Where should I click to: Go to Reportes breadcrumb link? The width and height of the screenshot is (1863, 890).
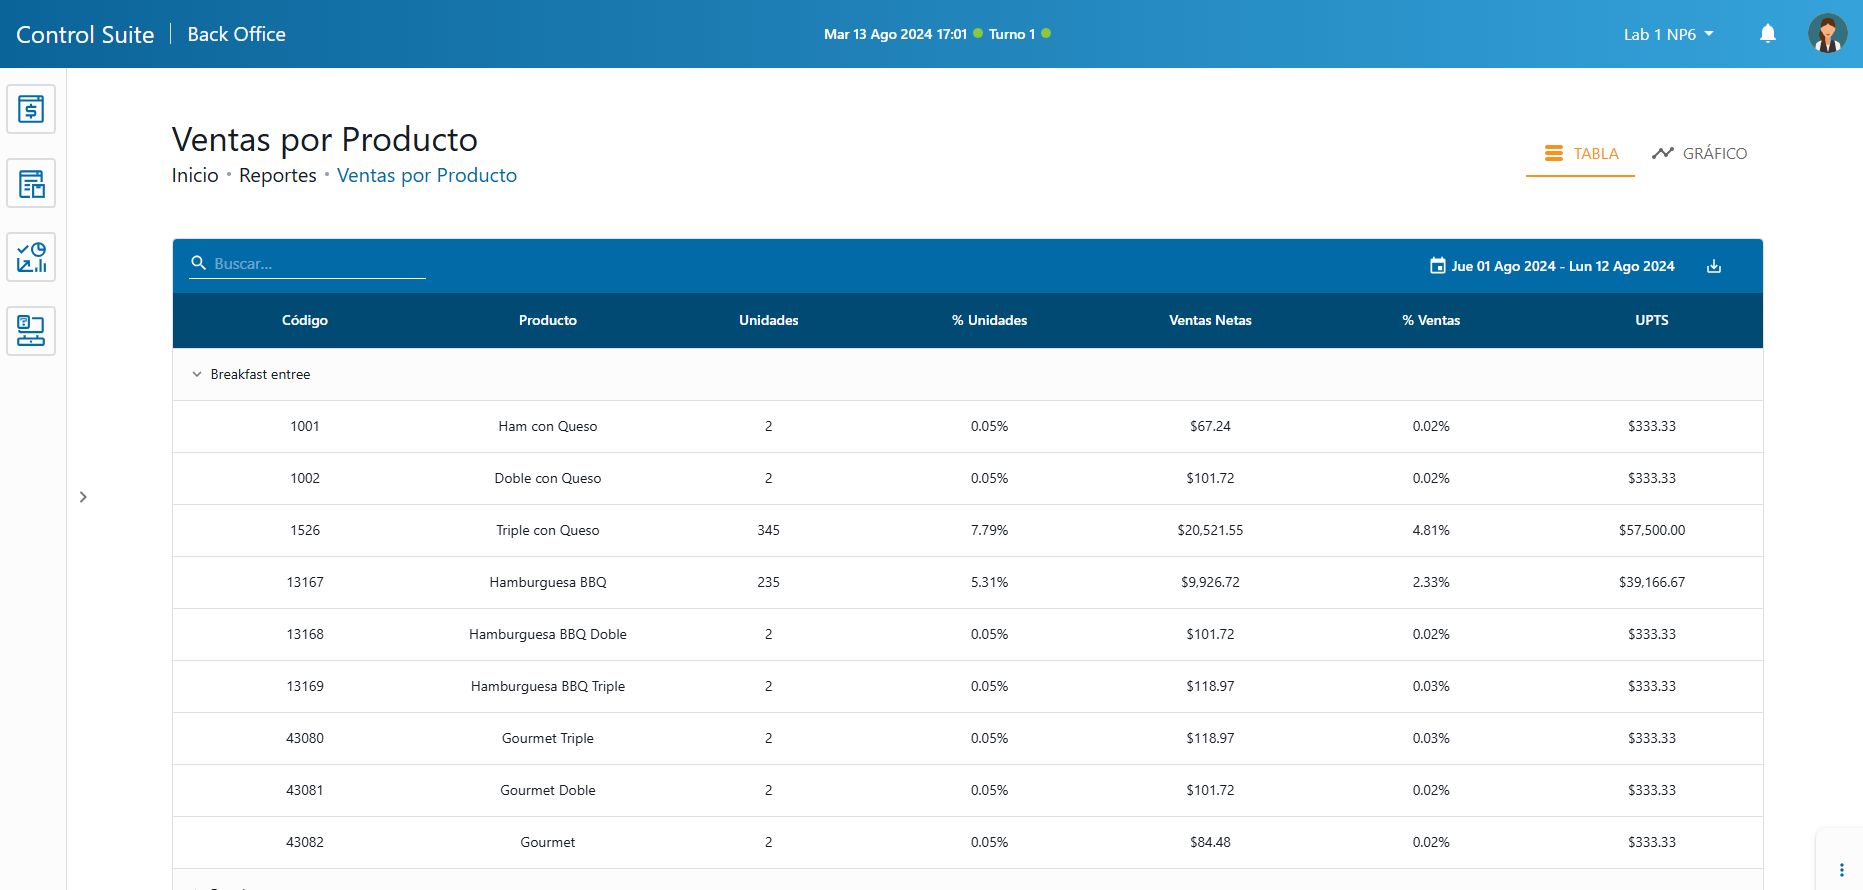[x=277, y=176]
